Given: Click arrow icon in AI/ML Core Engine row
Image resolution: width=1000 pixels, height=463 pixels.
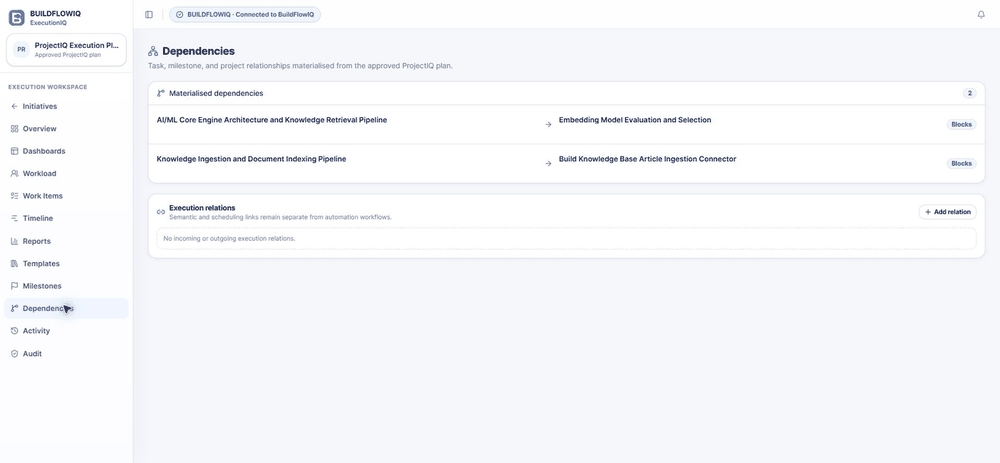Looking at the screenshot, I should (x=548, y=124).
